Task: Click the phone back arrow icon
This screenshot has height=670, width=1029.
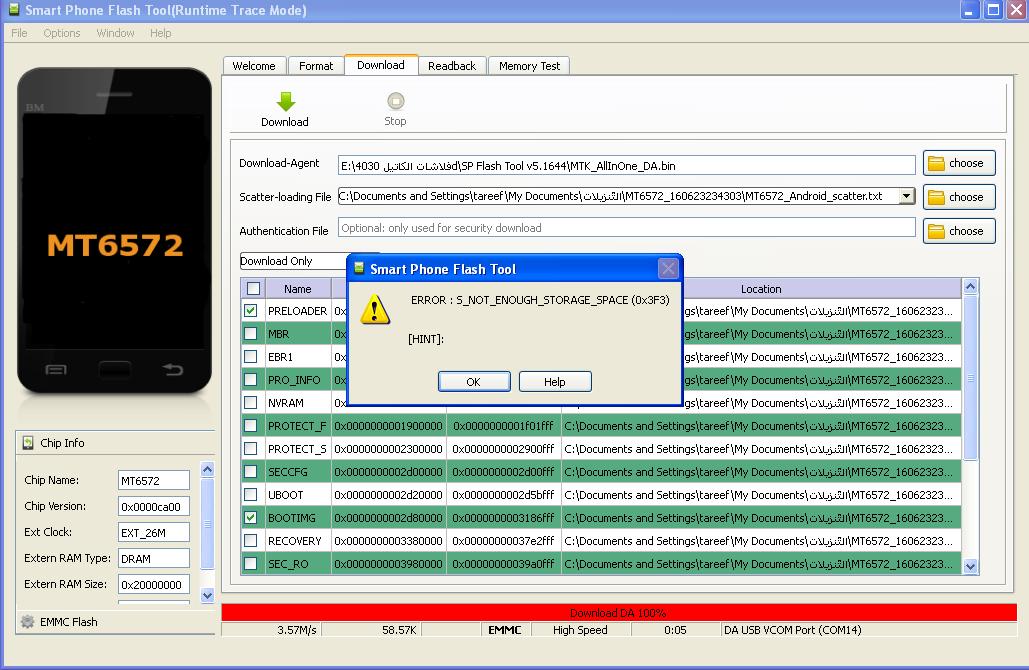Action: [x=173, y=369]
